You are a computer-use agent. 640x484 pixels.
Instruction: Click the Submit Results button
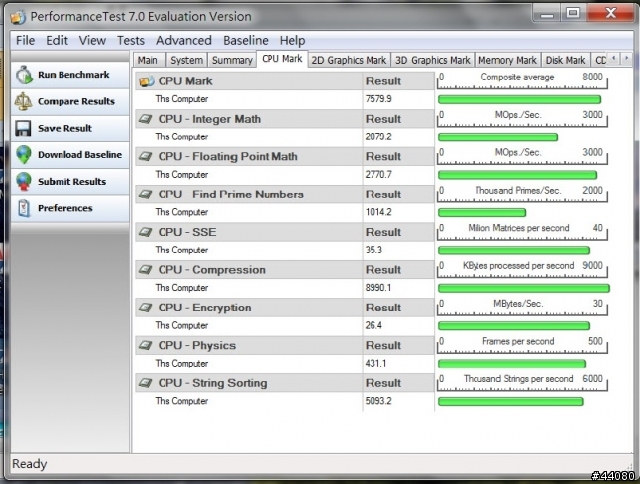pos(70,182)
